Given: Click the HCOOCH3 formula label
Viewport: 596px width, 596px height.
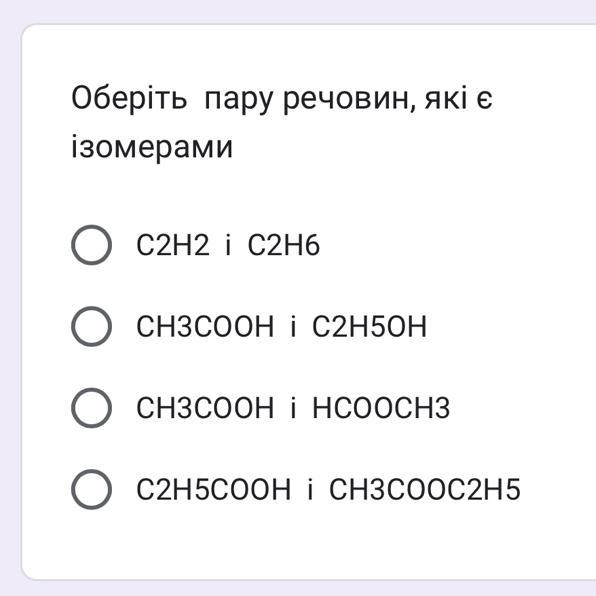Looking at the screenshot, I should (381, 408).
